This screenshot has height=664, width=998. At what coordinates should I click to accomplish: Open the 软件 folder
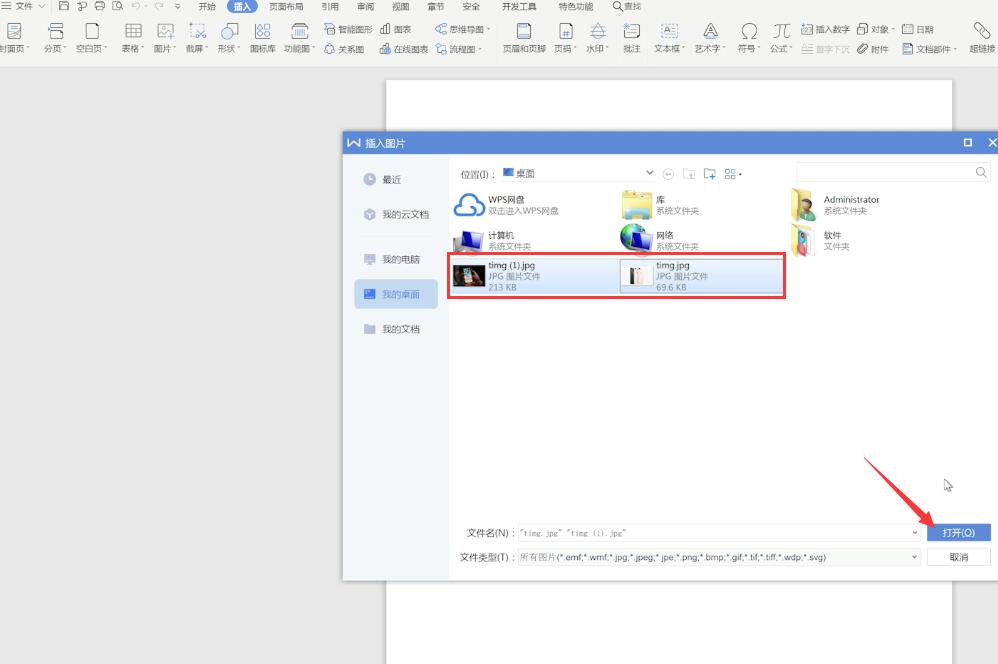820,241
